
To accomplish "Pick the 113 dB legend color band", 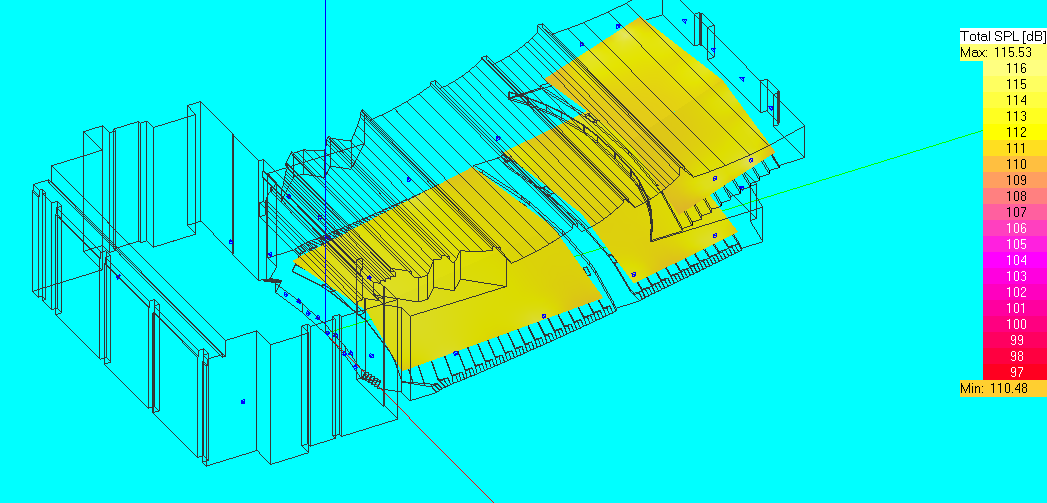I will point(1015,116).
